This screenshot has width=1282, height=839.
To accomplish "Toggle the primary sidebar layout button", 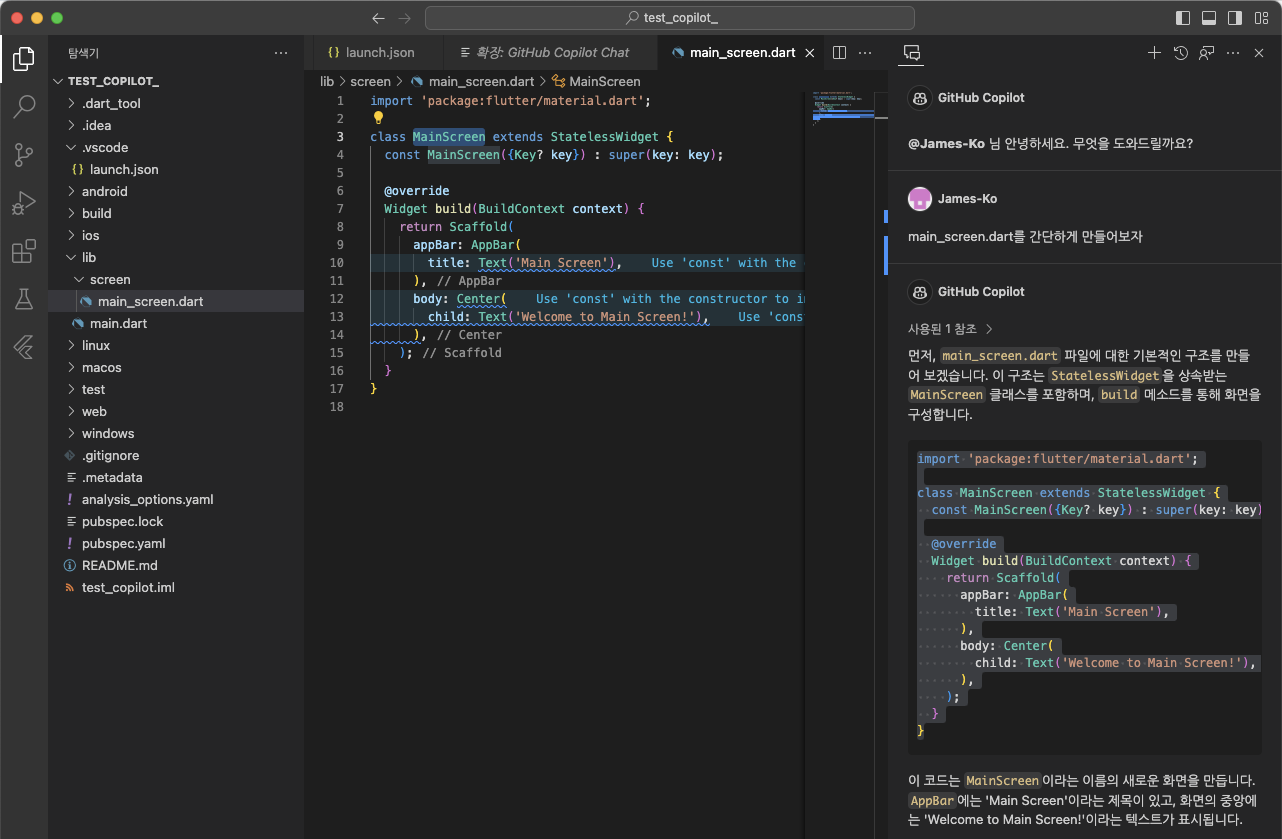I will click(1183, 18).
